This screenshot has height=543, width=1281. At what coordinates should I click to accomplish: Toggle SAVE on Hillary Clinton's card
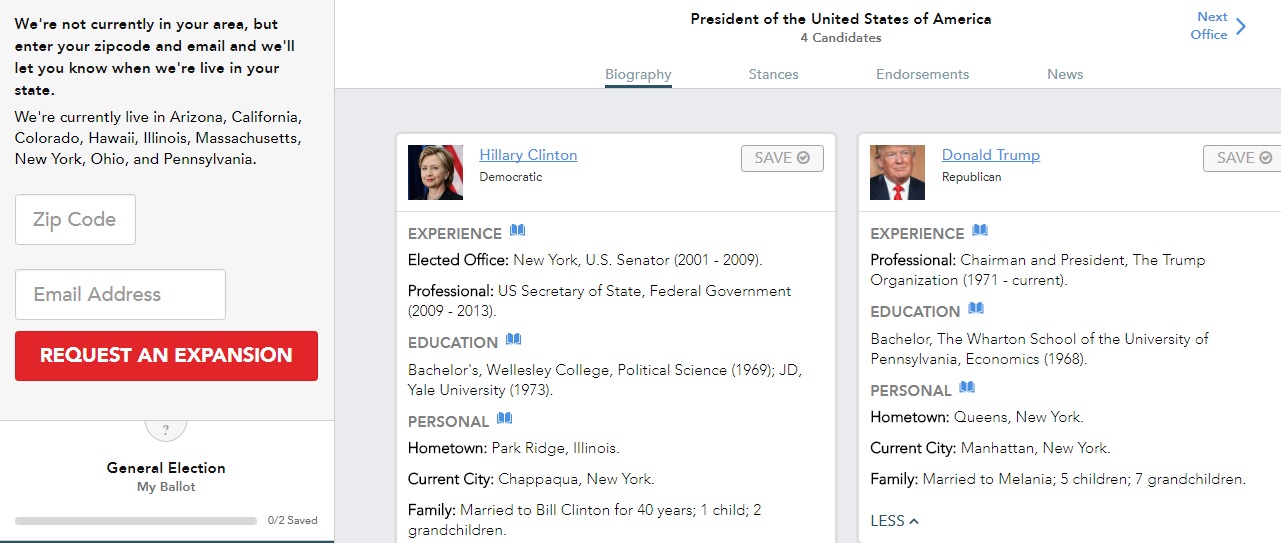[x=782, y=158]
